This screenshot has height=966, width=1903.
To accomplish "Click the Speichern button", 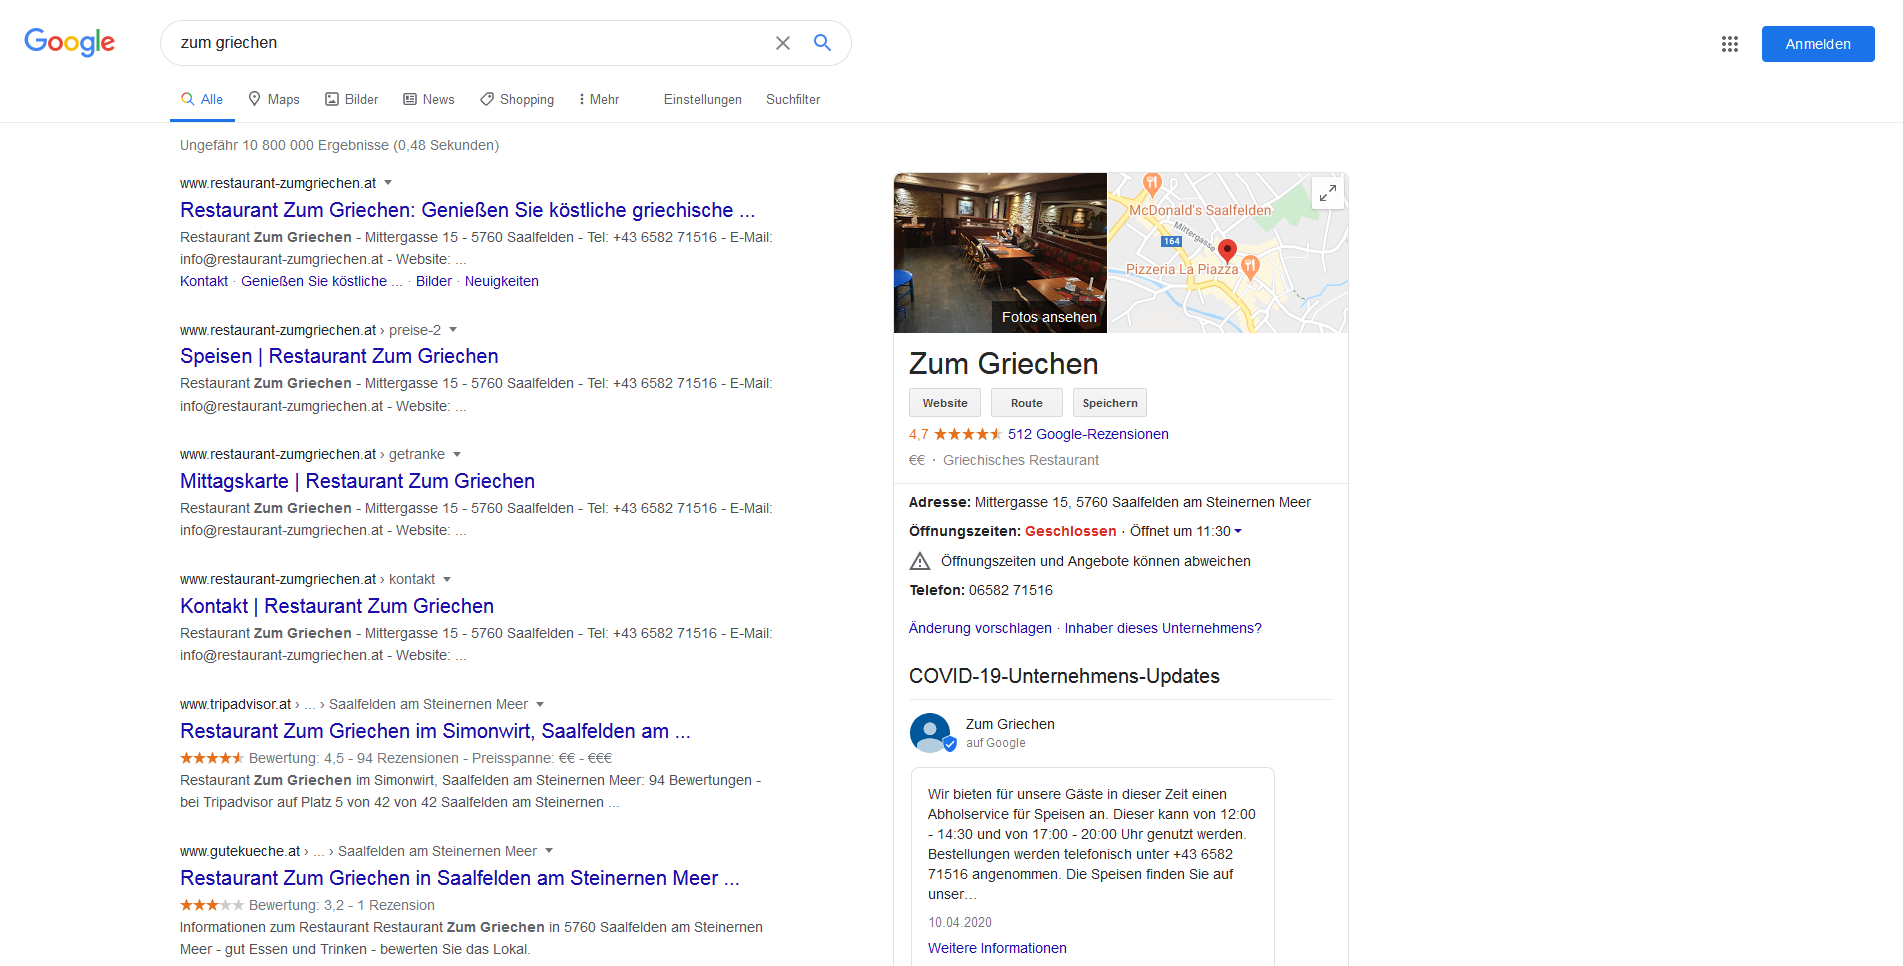I will (x=1110, y=403).
